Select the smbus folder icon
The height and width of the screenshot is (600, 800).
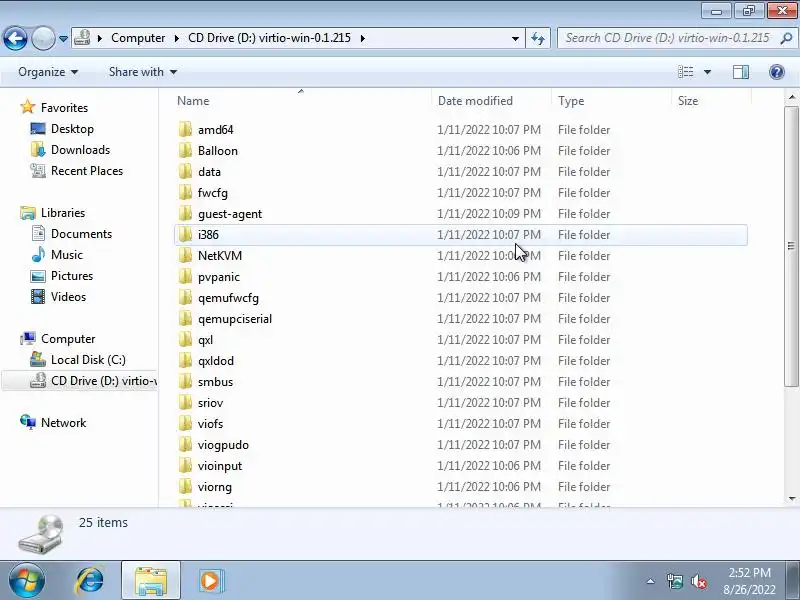[185, 381]
